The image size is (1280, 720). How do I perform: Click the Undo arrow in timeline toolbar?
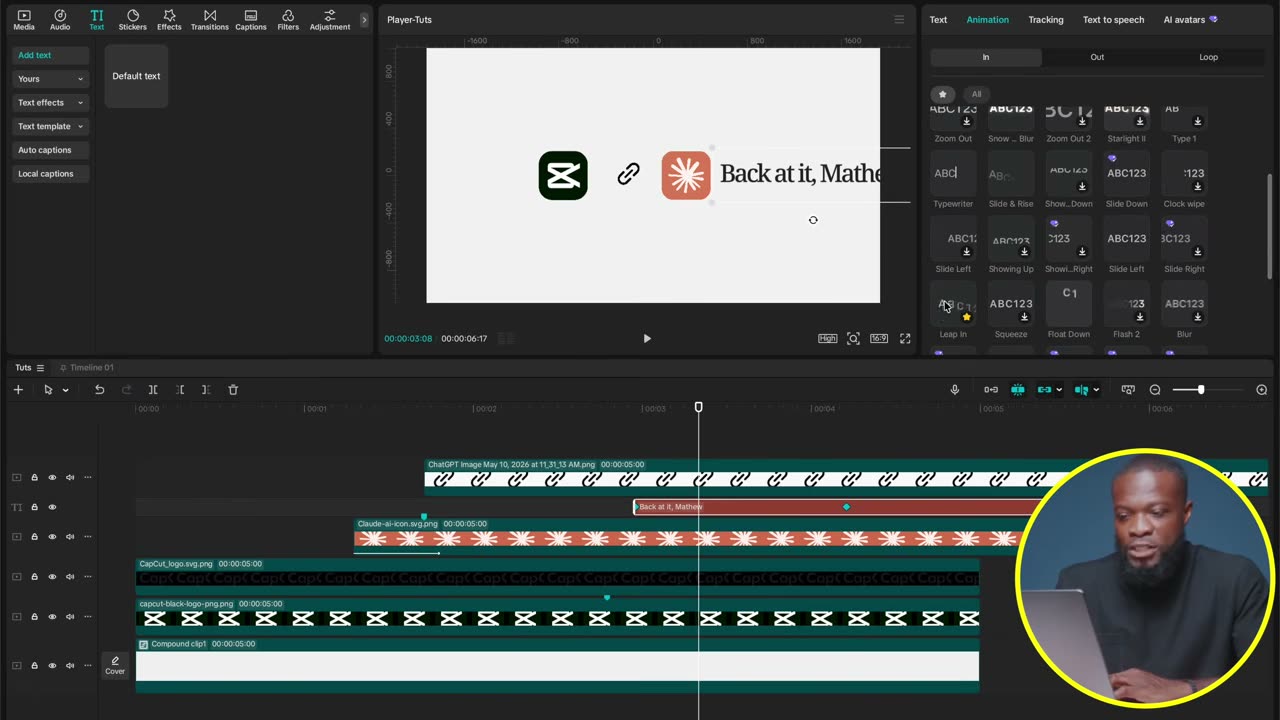pos(99,390)
